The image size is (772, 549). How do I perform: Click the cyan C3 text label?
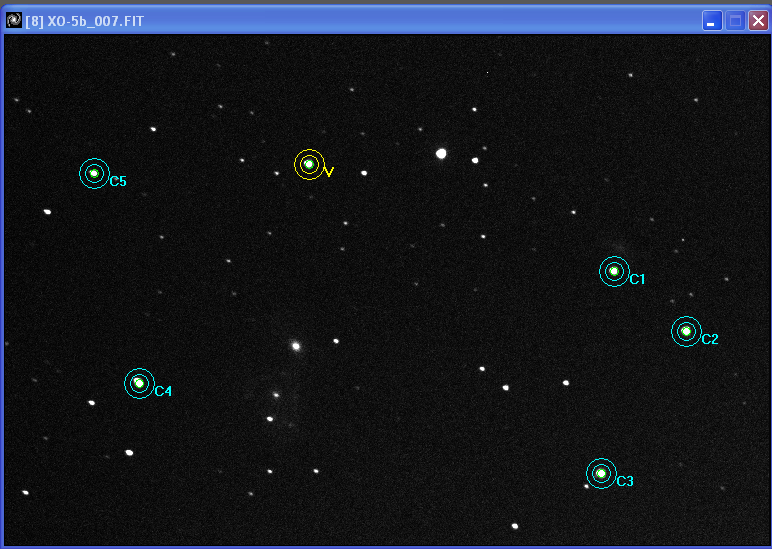point(625,482)
